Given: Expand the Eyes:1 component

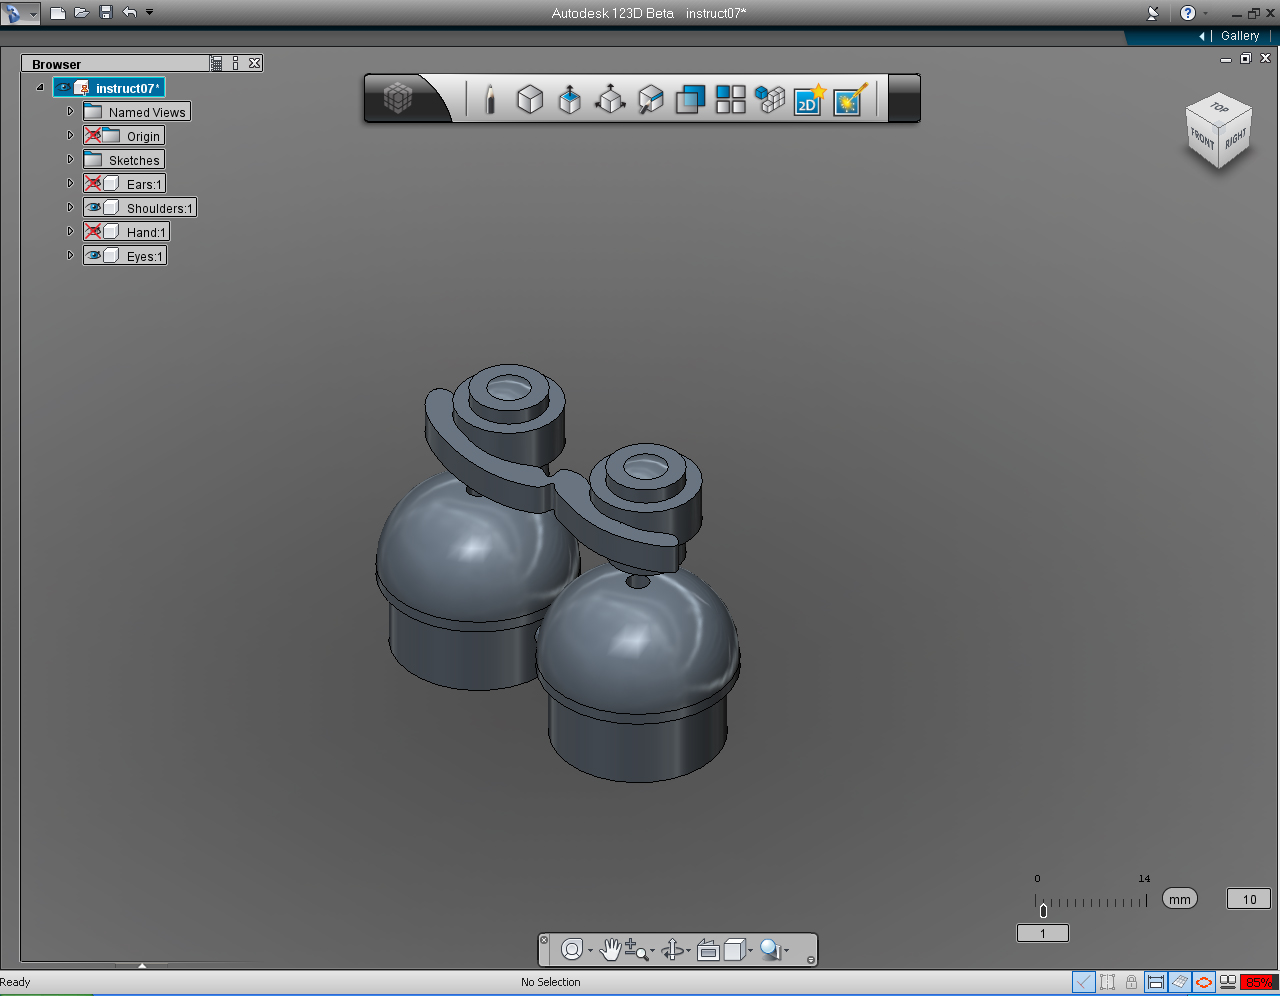Looking at the screenshot, I should coord(70,256).
